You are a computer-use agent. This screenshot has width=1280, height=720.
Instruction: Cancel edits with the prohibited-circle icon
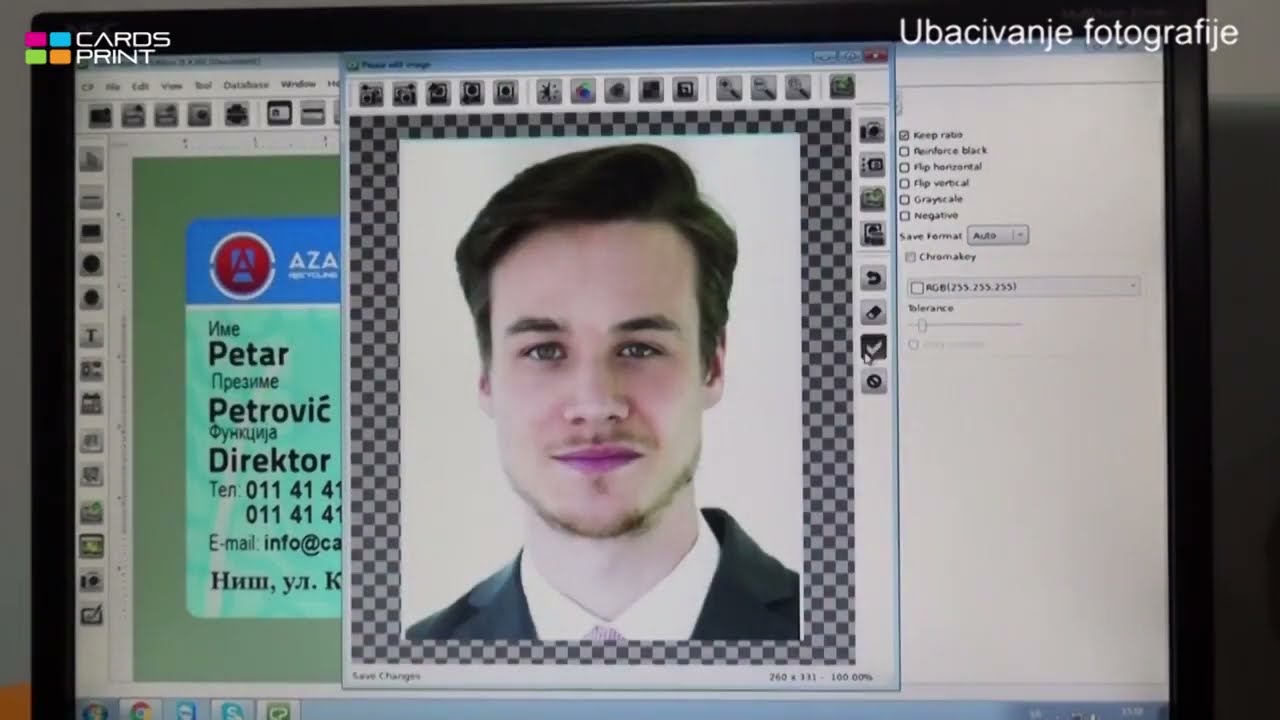[874, 381]
